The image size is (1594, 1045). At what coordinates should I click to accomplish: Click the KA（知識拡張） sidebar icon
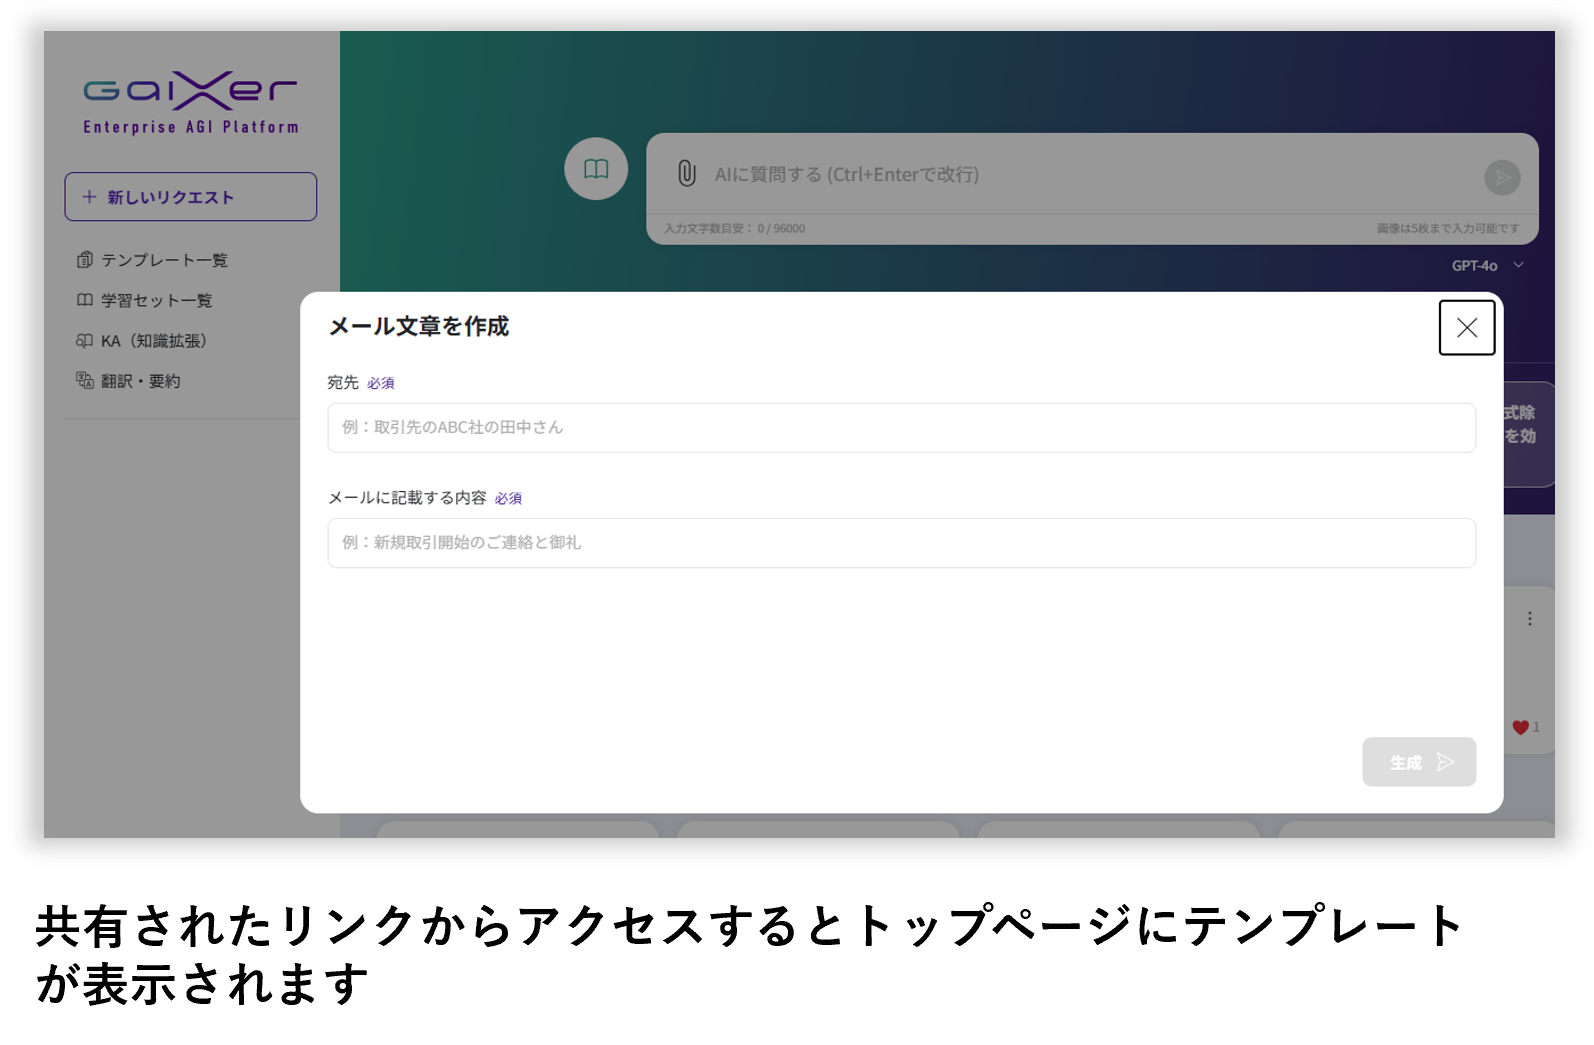85,341
